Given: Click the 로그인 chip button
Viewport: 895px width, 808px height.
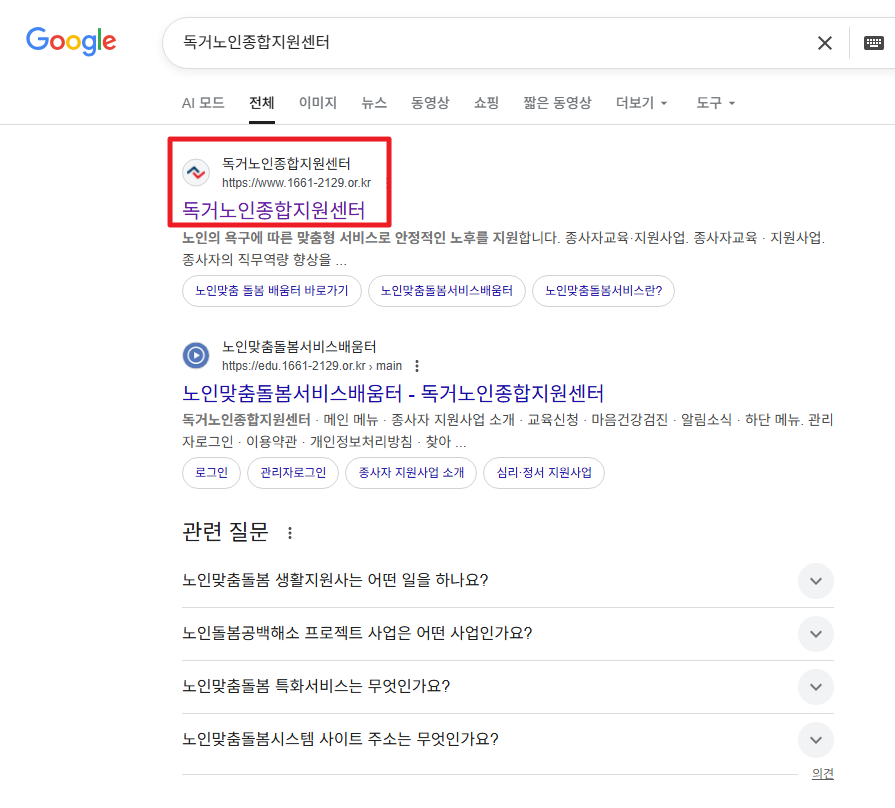Looking at the screenshot, I should 211,473.
